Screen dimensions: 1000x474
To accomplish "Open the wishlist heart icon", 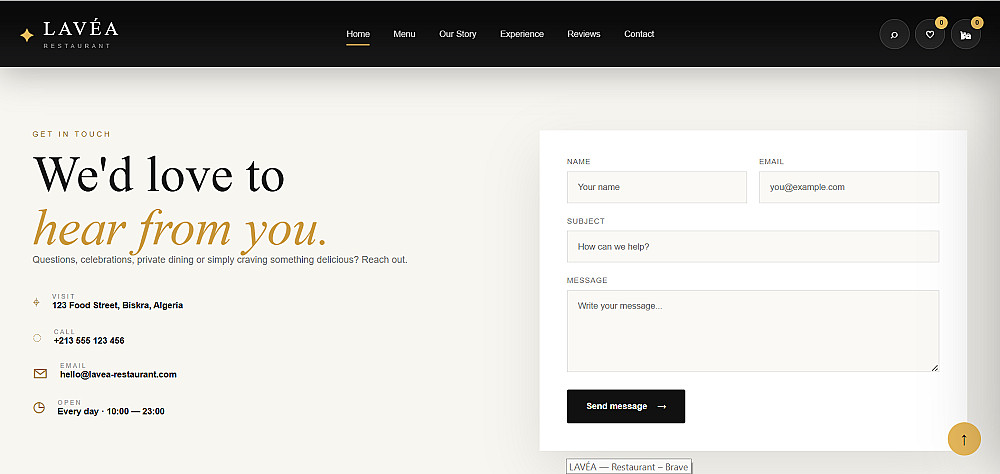I will click(930, 34).
